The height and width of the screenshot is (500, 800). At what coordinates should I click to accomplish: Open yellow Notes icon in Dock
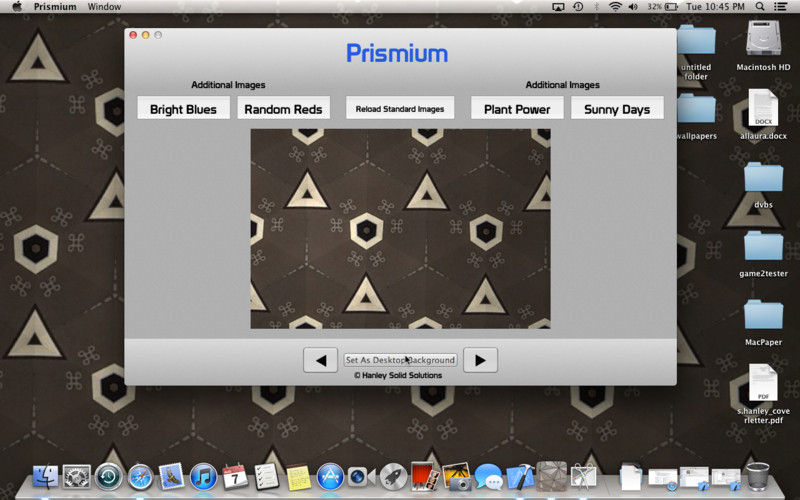click(298, 477)
